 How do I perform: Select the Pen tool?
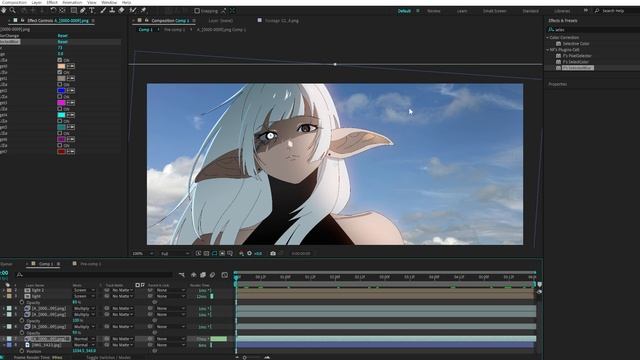82,10
